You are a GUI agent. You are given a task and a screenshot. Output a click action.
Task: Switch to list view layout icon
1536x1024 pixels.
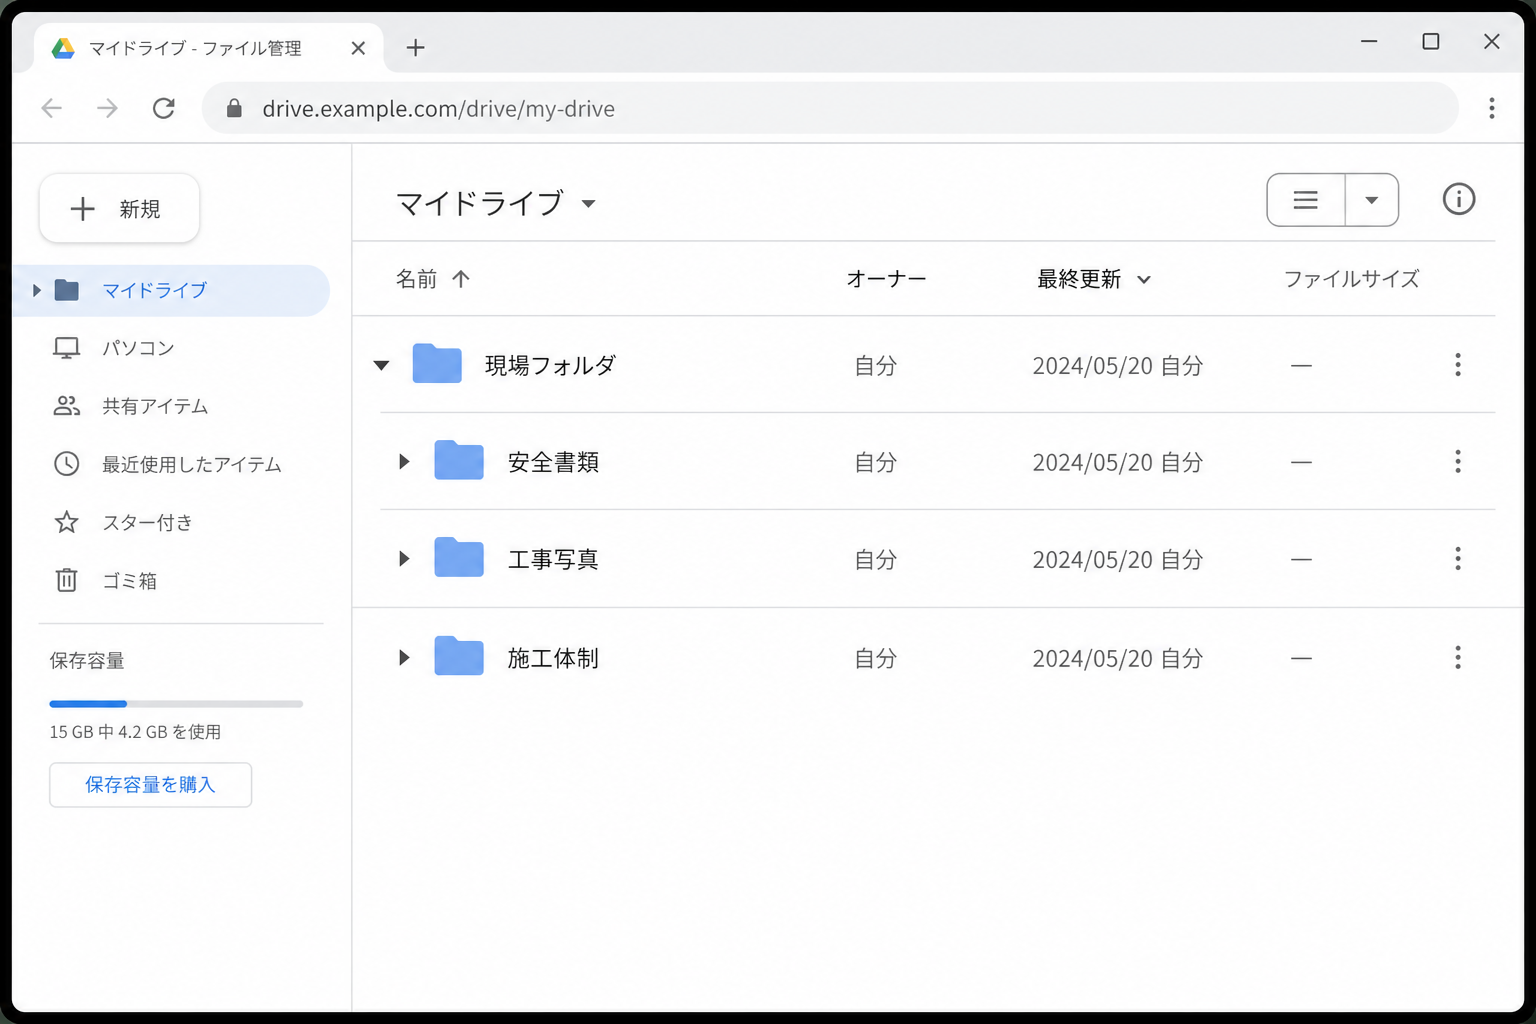click(1305, 200)
